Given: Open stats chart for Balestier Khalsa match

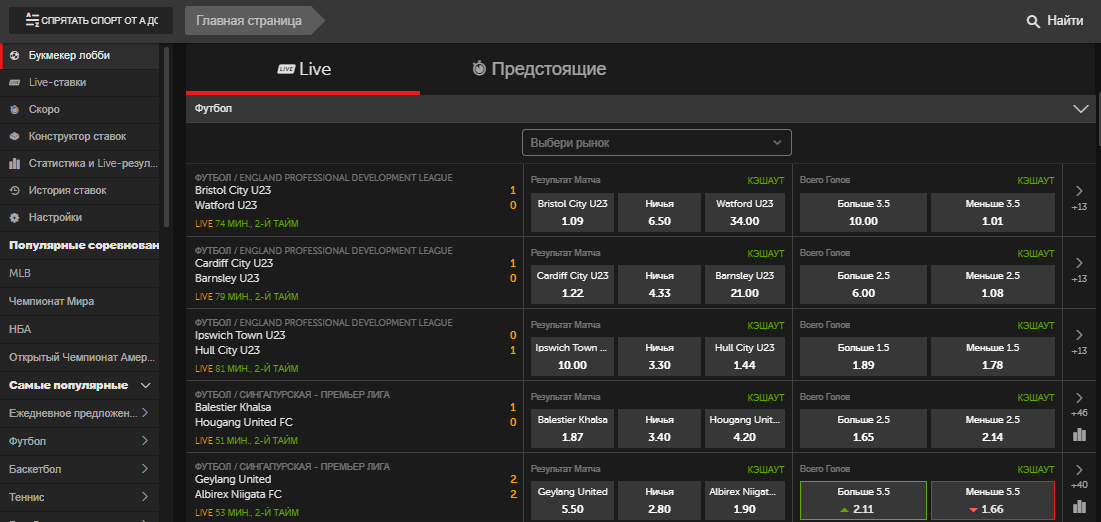Looking at the screenshot, I should tap(1079, 434).
